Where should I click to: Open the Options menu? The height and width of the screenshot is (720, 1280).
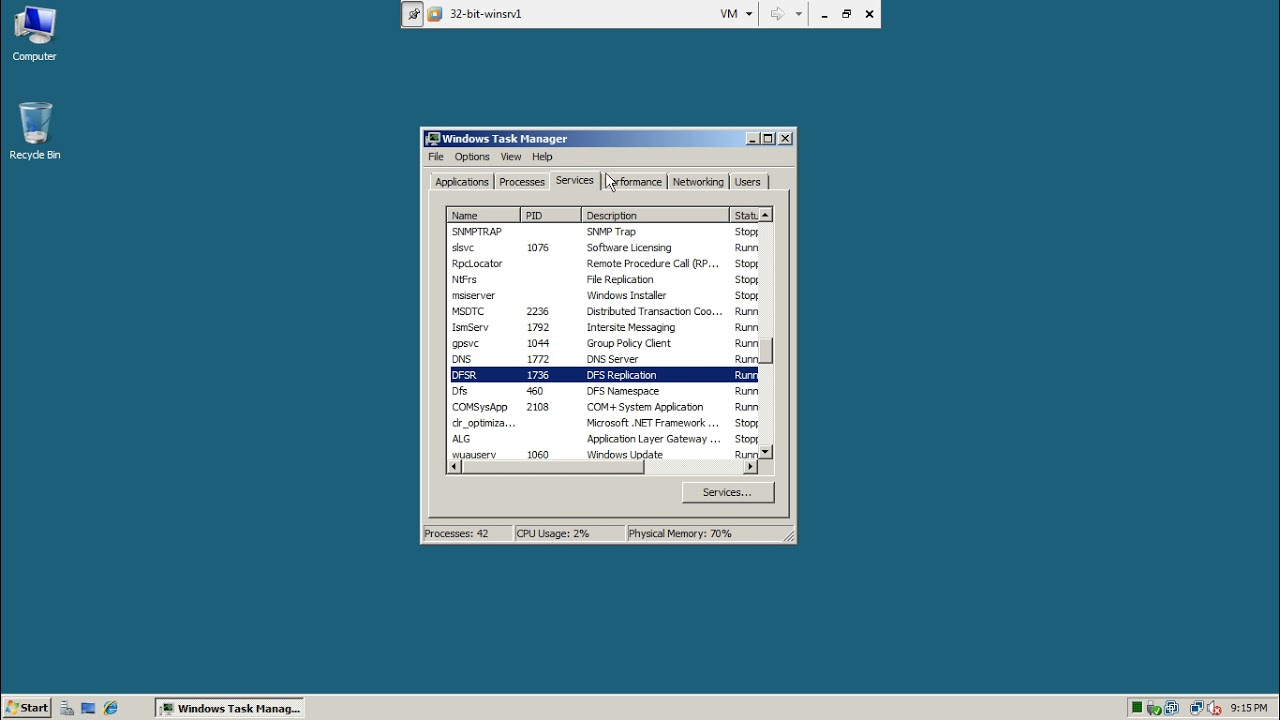(472, 157)
